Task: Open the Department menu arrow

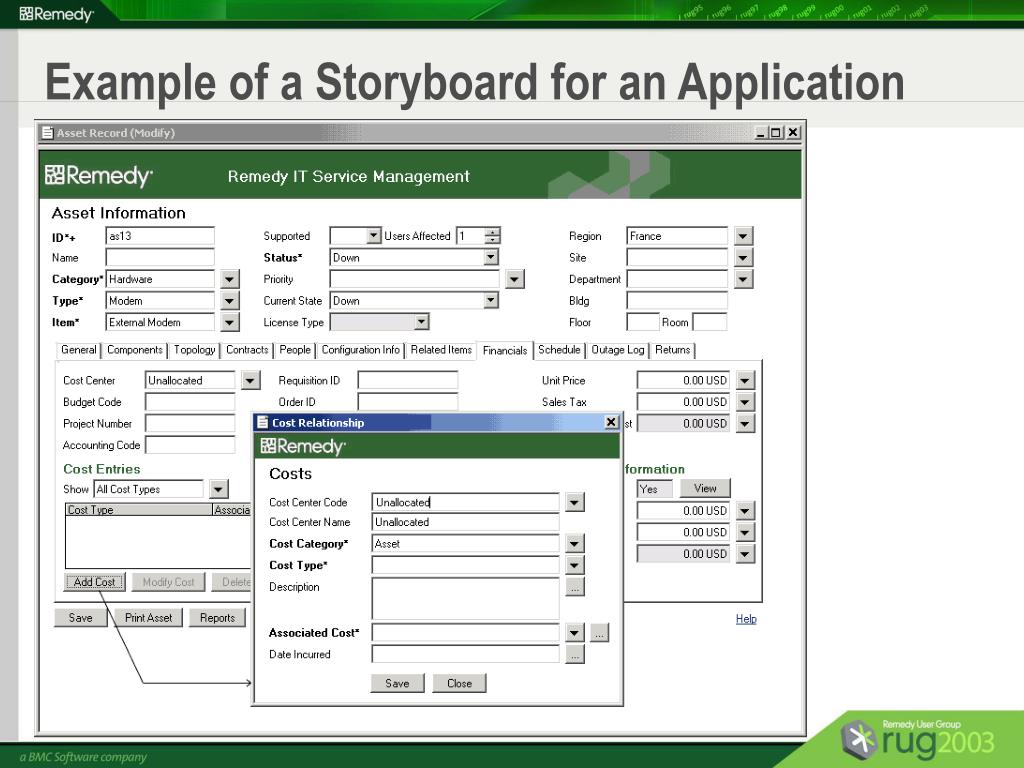Action: pos(743,279)
